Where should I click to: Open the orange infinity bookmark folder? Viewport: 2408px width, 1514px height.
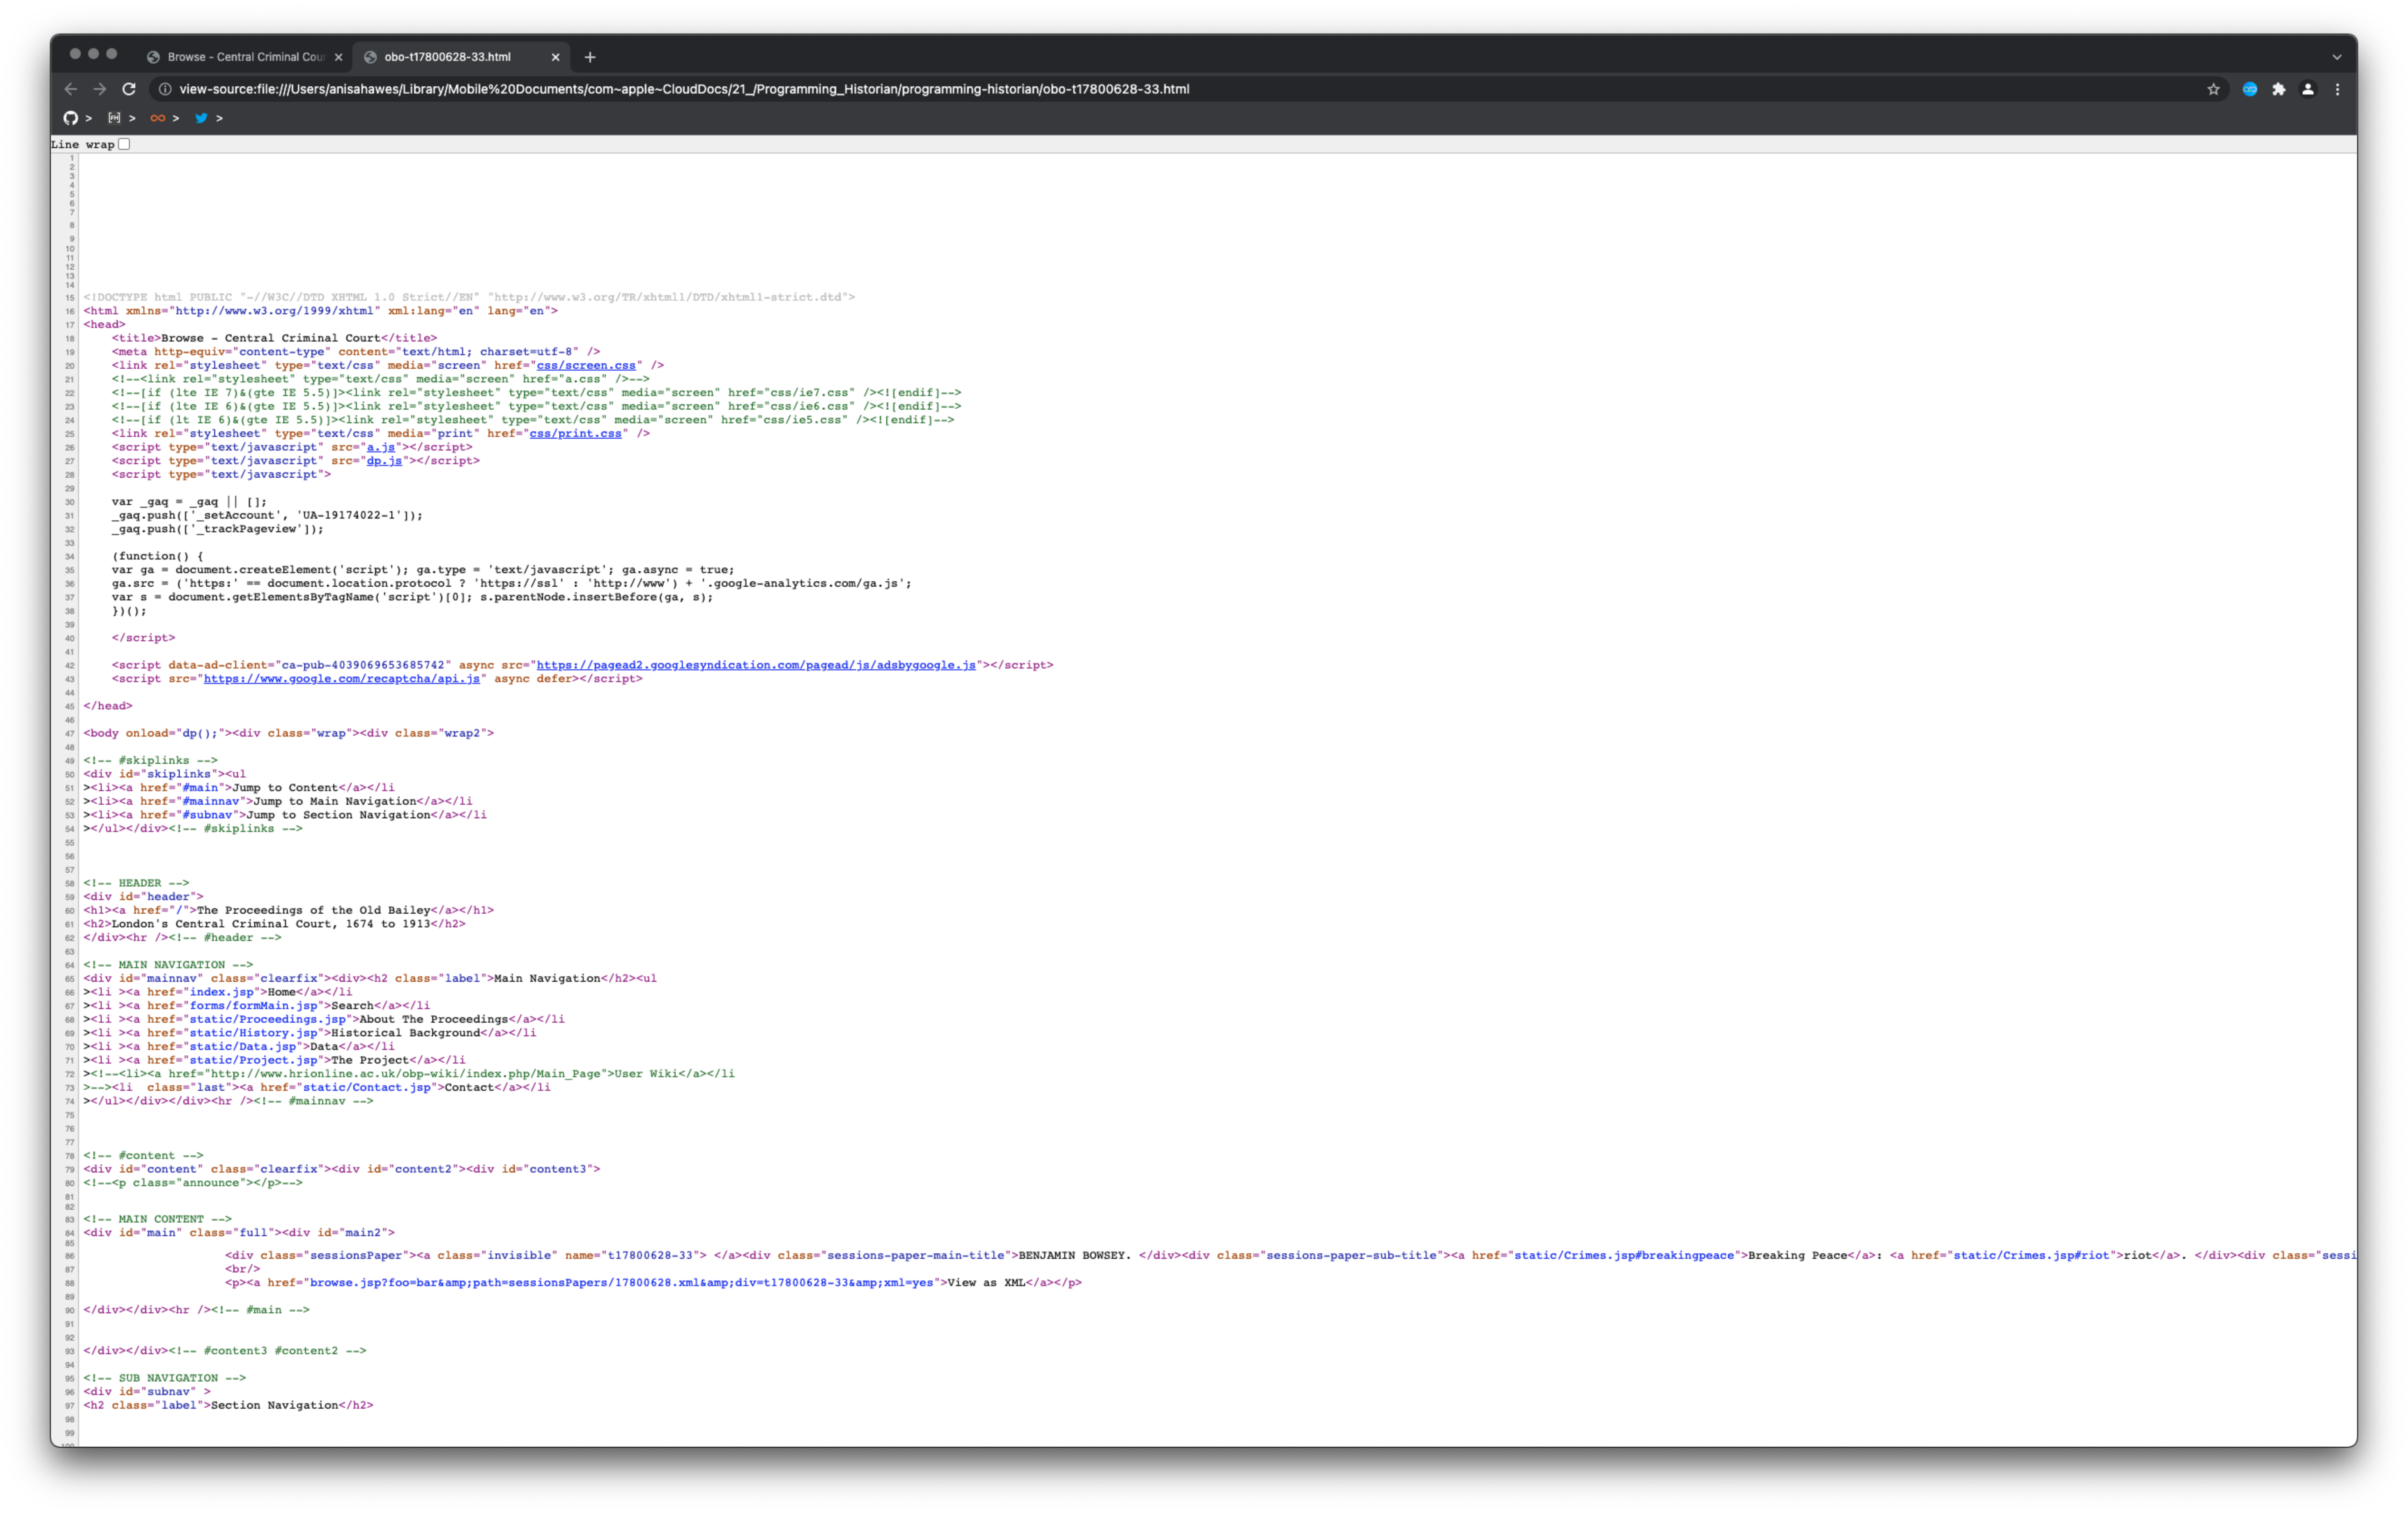coord(164,118)
